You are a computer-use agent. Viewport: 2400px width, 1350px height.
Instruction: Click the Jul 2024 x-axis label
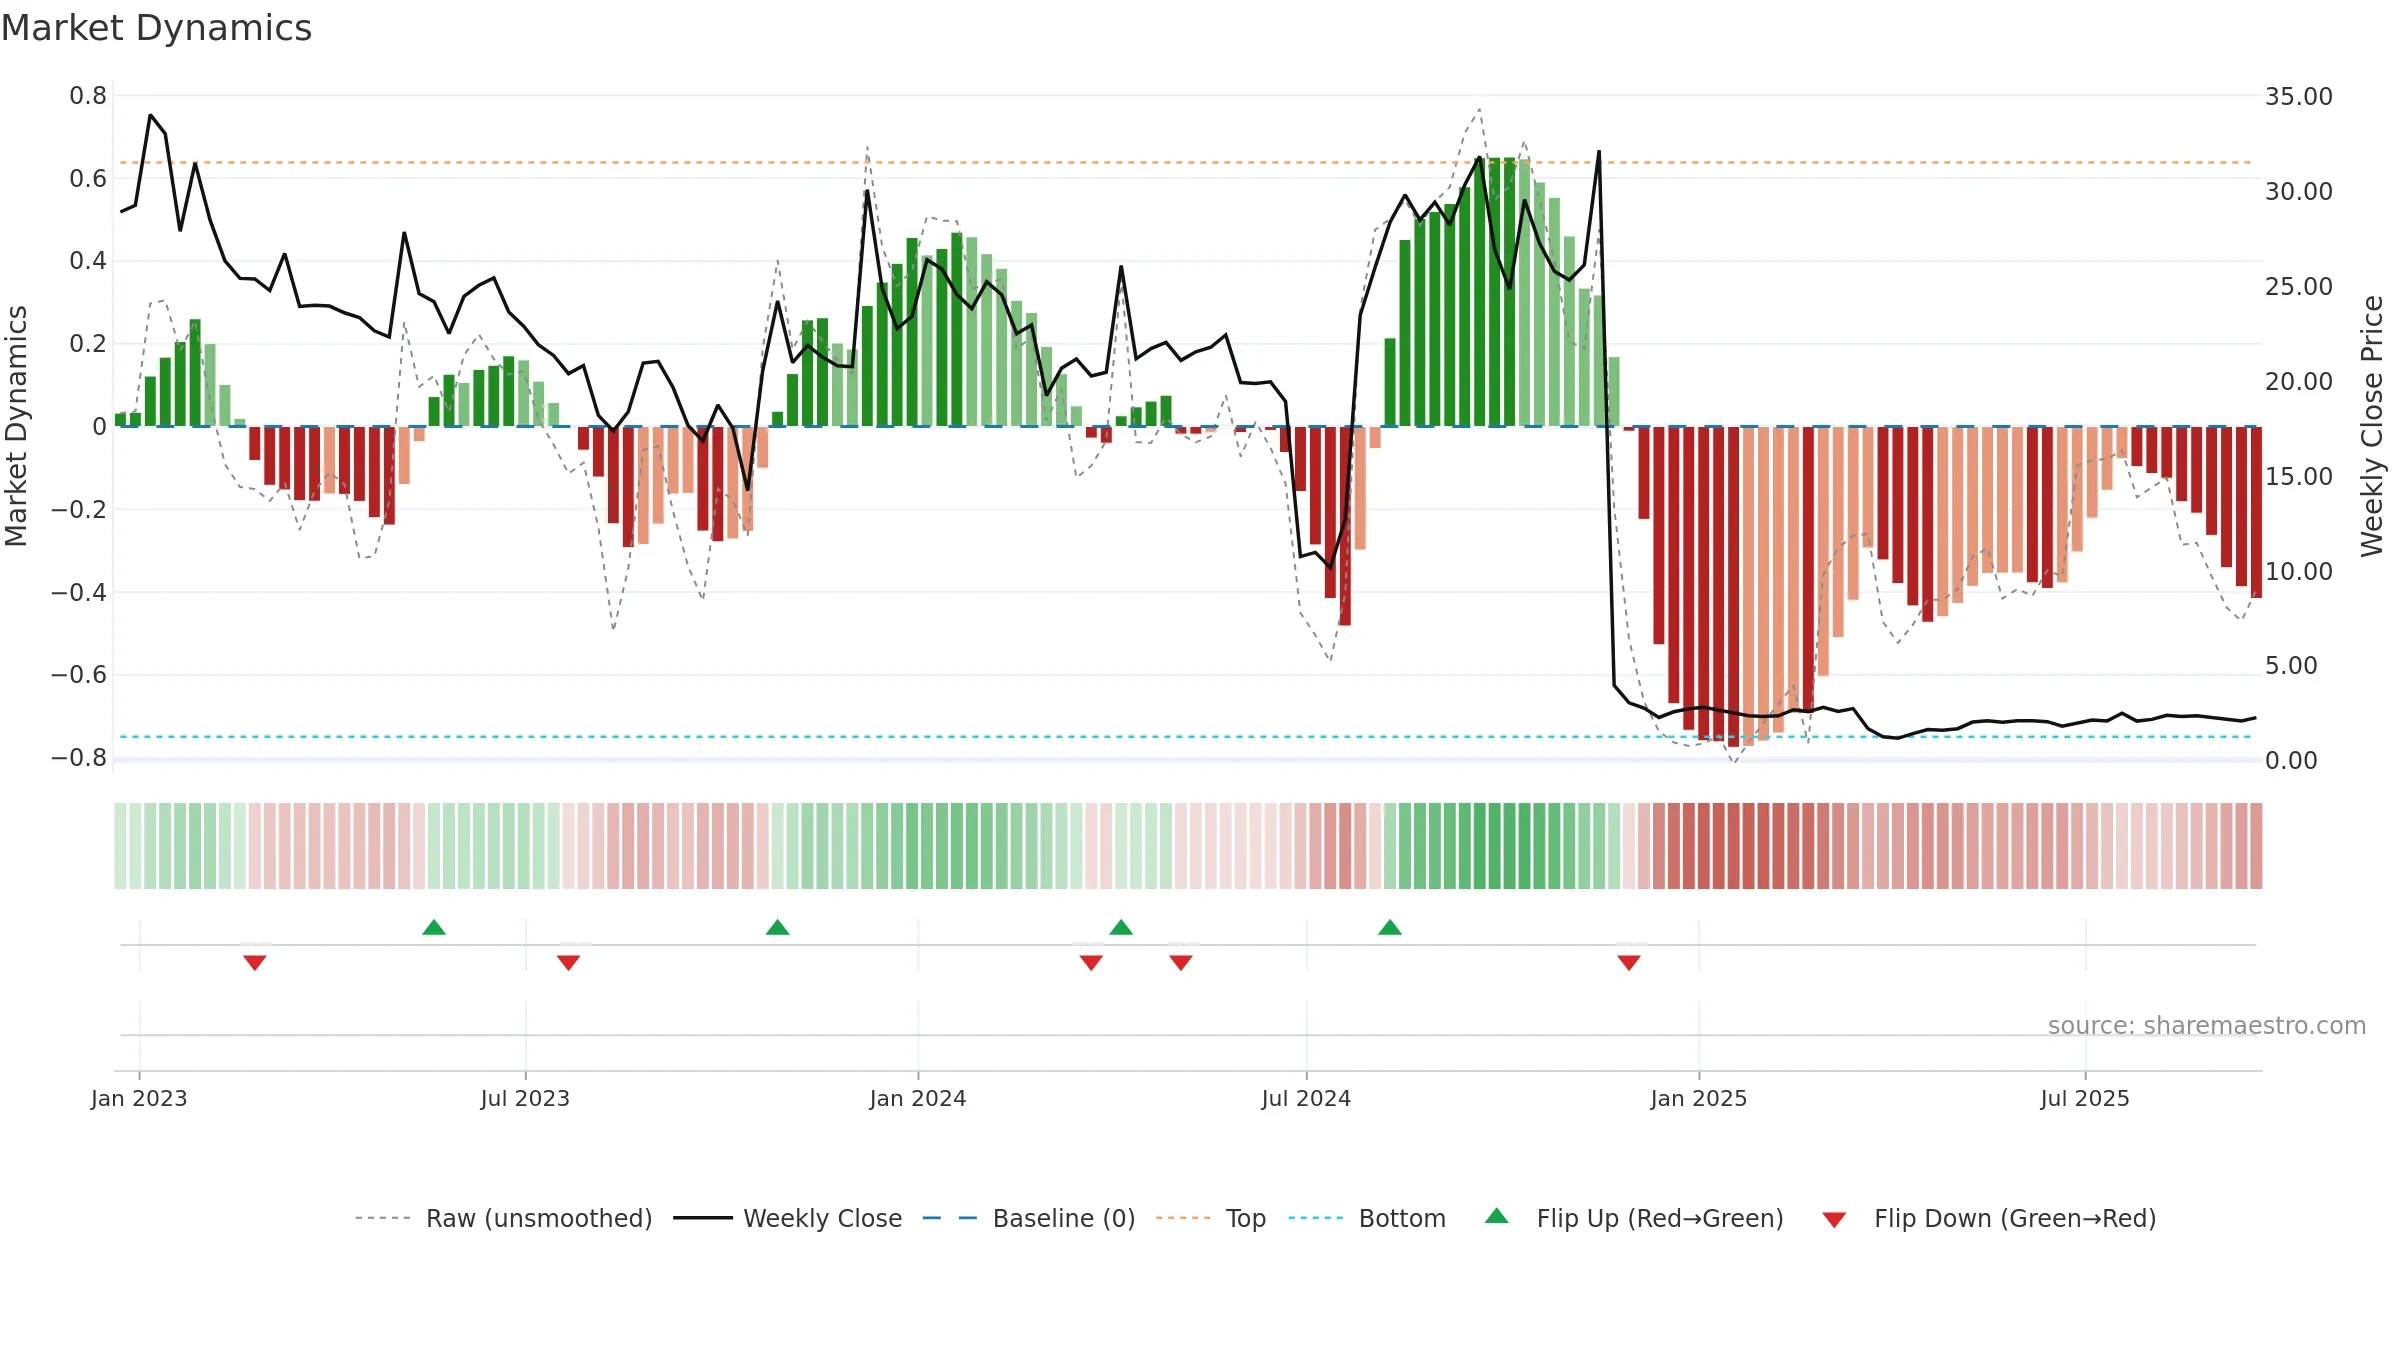(1306, 1098)
